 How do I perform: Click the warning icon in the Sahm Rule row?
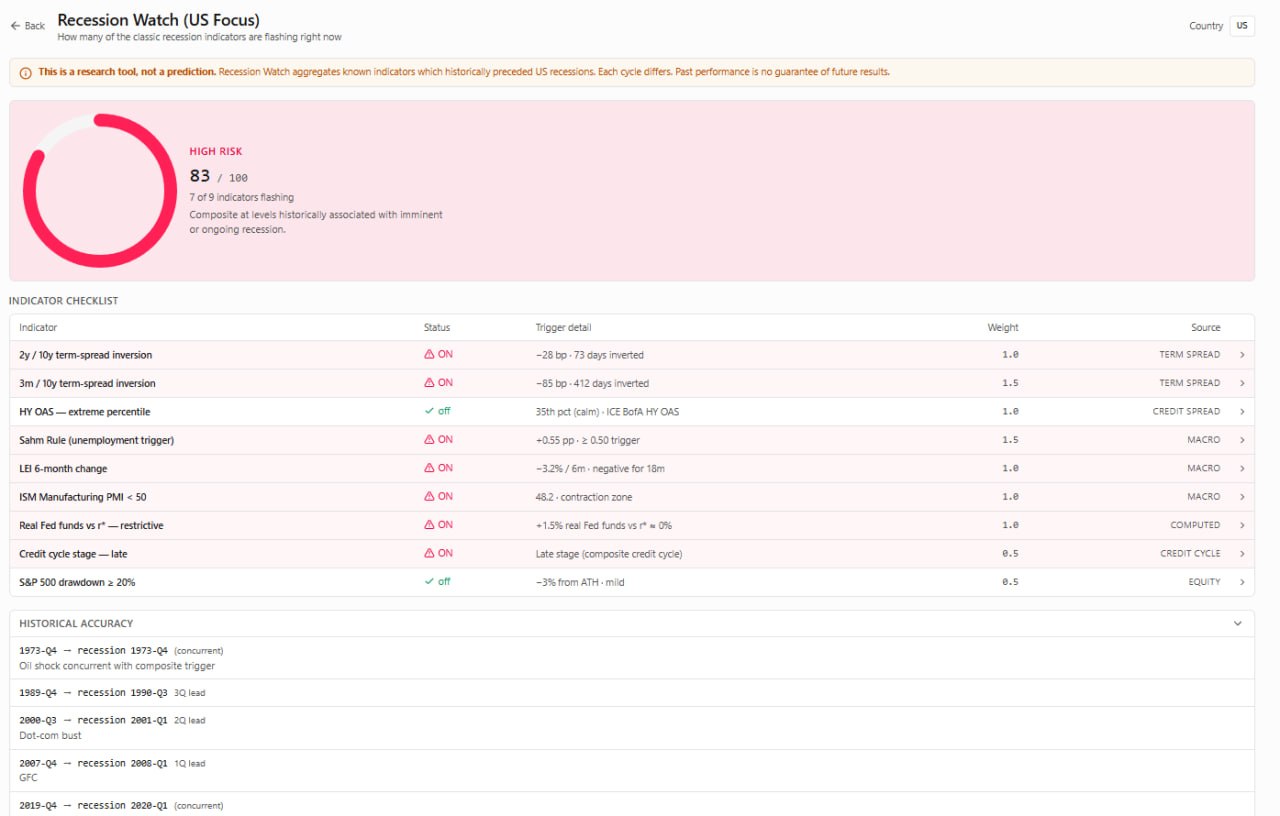click(429, 440)
